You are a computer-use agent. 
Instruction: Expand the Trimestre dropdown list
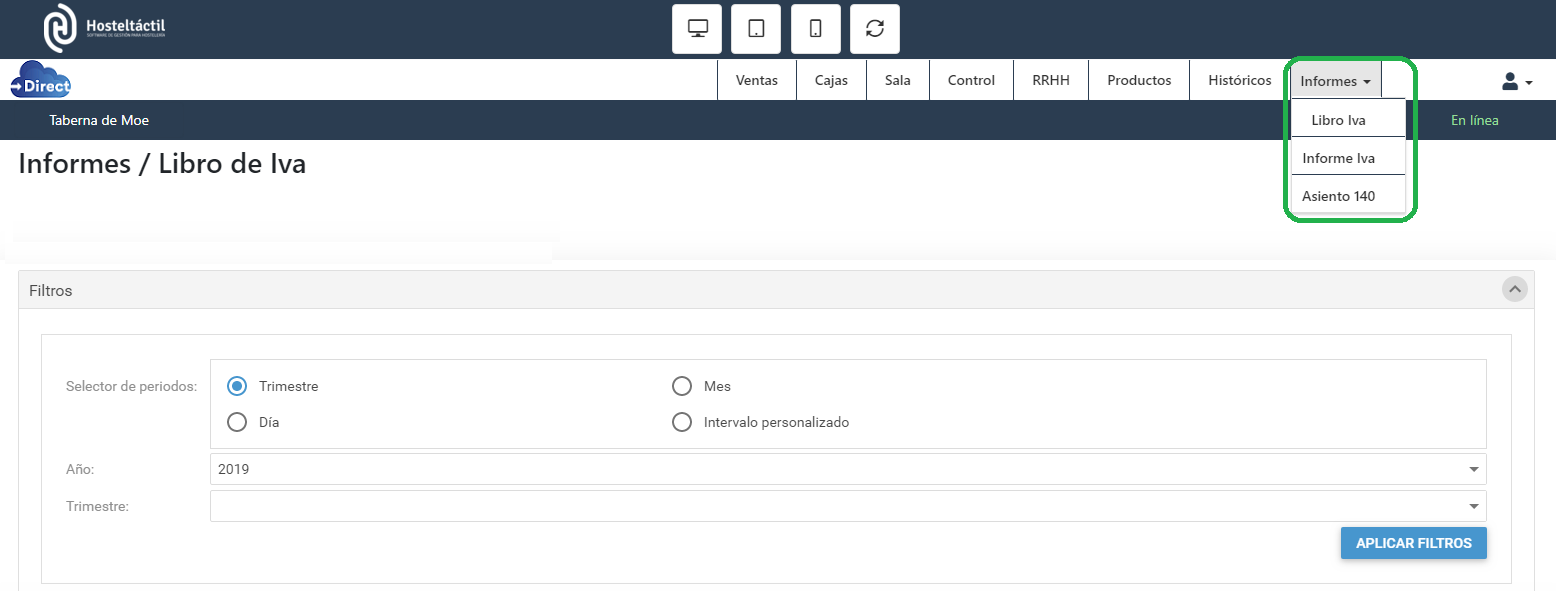click(847, 506)
